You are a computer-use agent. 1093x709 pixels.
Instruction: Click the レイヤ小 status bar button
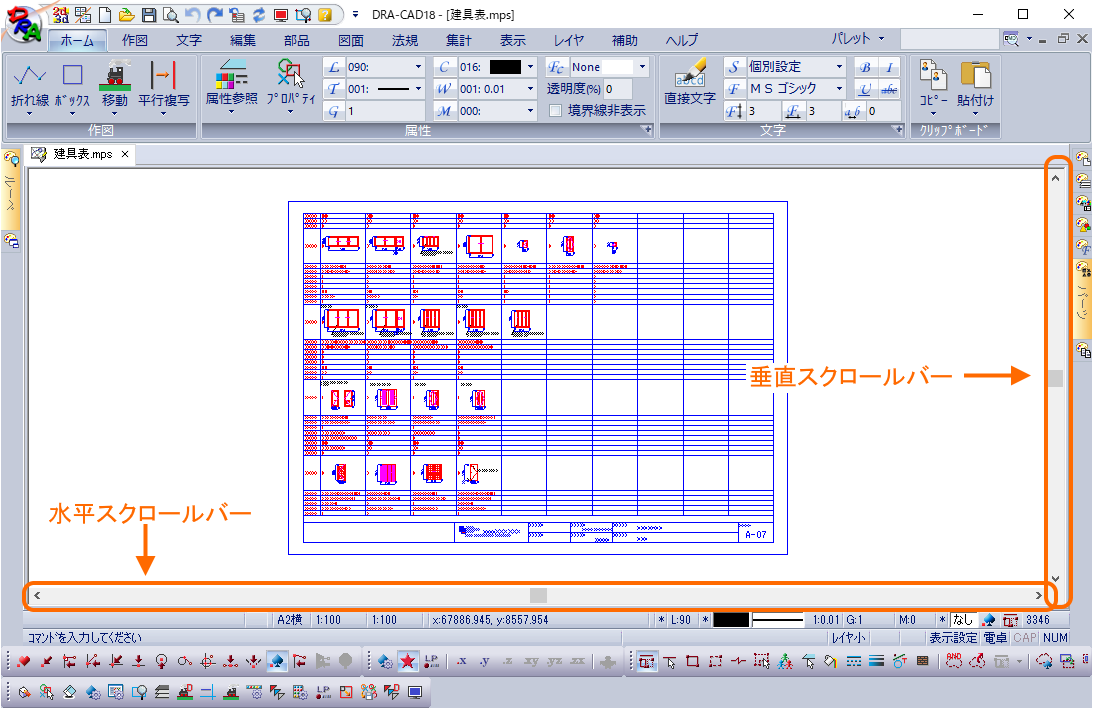848,637
